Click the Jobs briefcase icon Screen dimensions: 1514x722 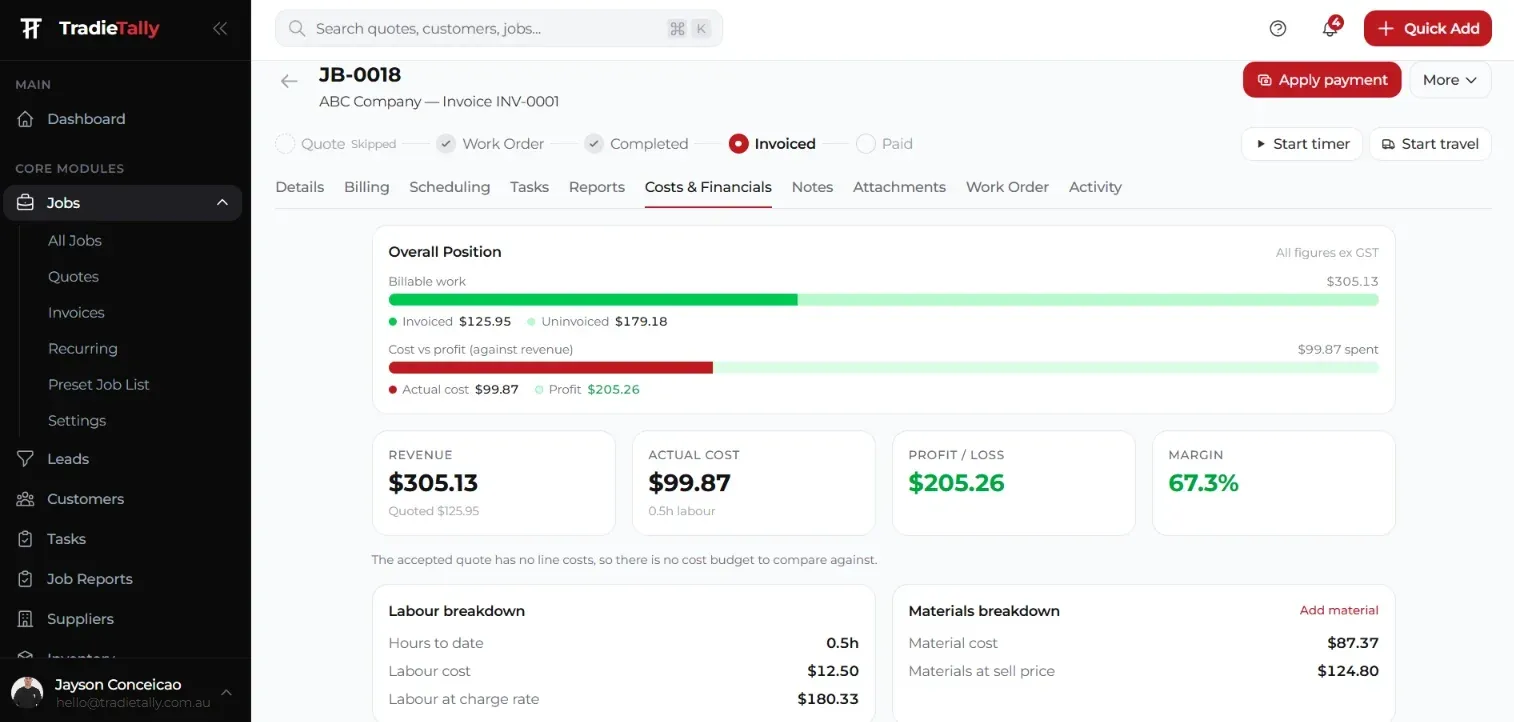(x=26, y=203)
